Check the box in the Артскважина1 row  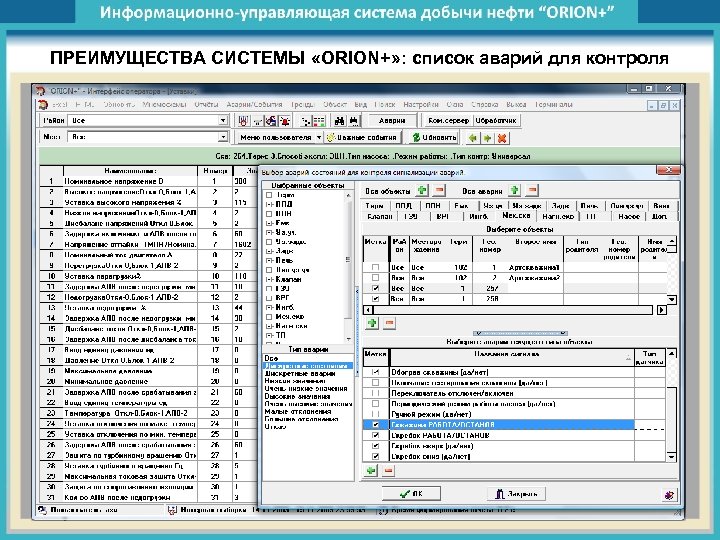tap(376, 267)
